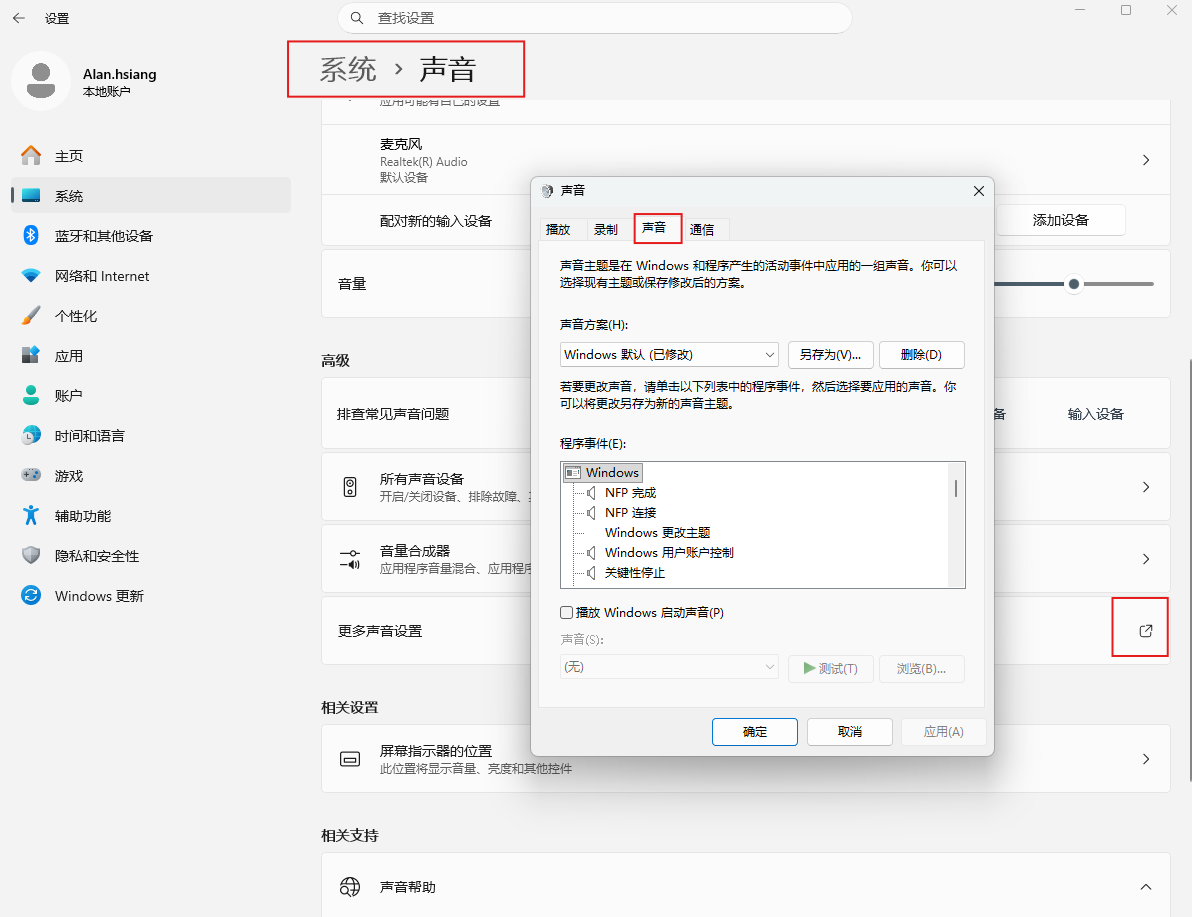Screen dimensions: 1192x917
Task: Click the 输入设备 troubleshoot link
Action: (x=1095, y=414)
